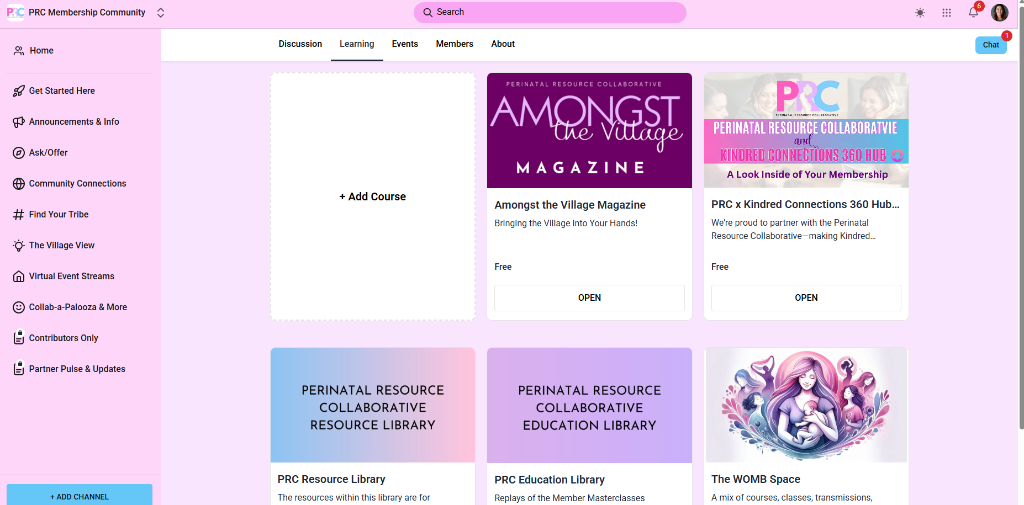This screenshot has width=1024, height=505.
Task: Click the PRC Resource Library title
Action: (x=331, y=480)
